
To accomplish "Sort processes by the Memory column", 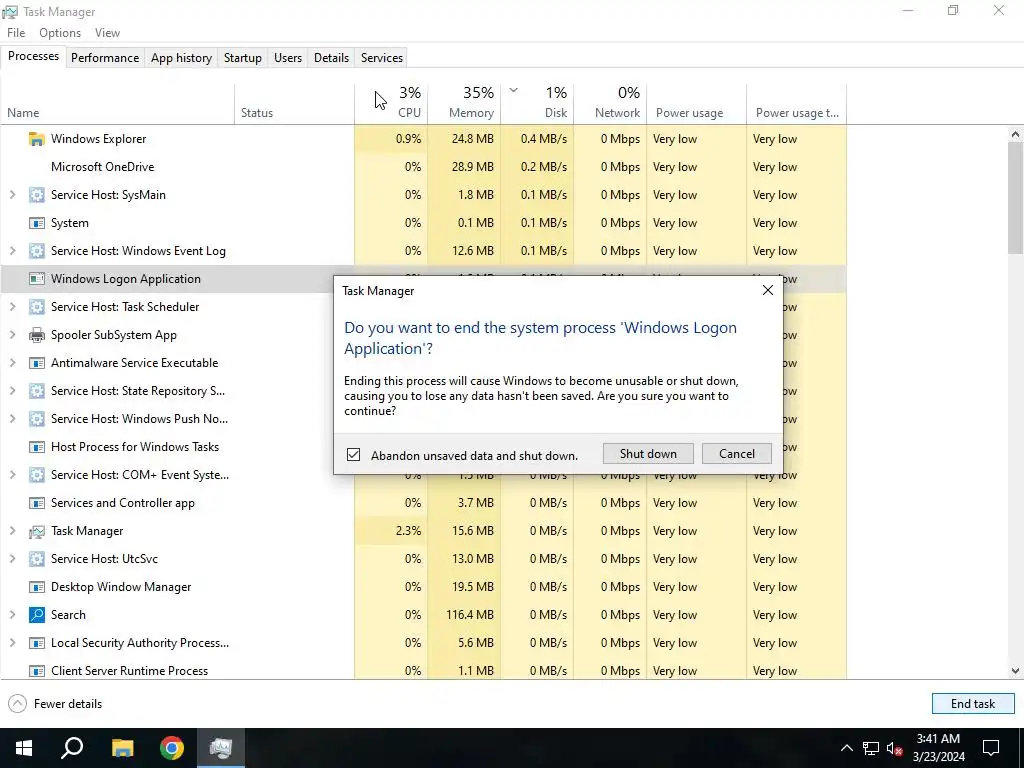I will (464, 103).
